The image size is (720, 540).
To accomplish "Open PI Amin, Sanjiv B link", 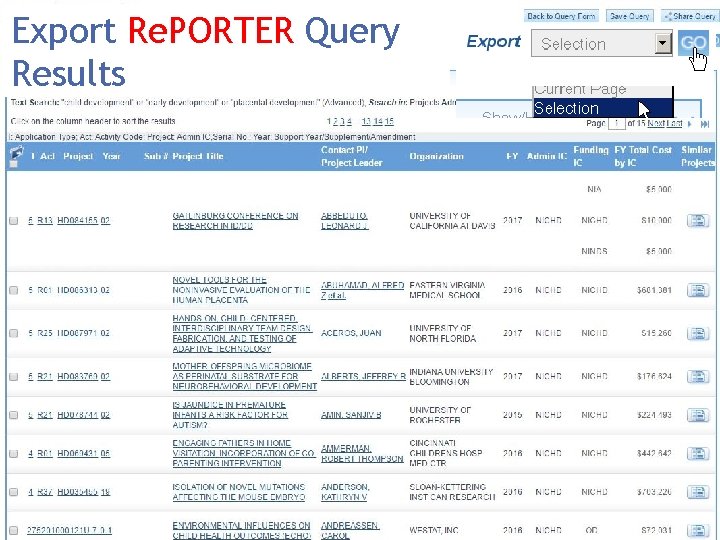I will pos(351,415).
